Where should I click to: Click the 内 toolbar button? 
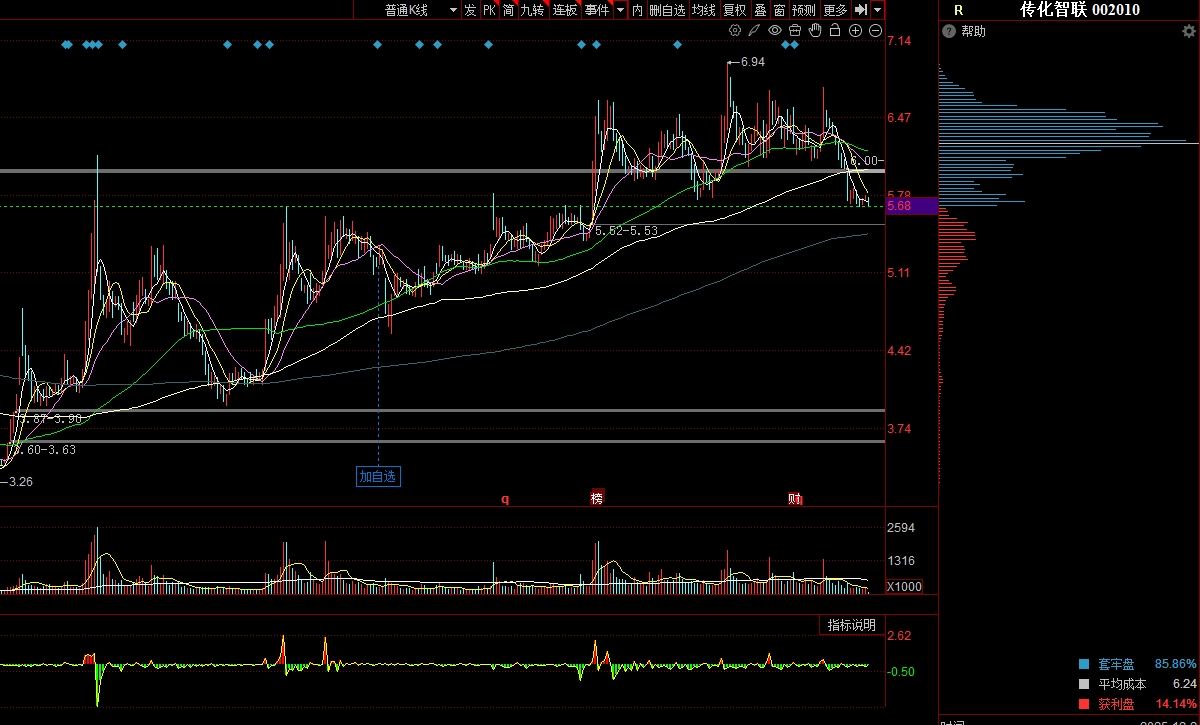[x=637, y=10]
